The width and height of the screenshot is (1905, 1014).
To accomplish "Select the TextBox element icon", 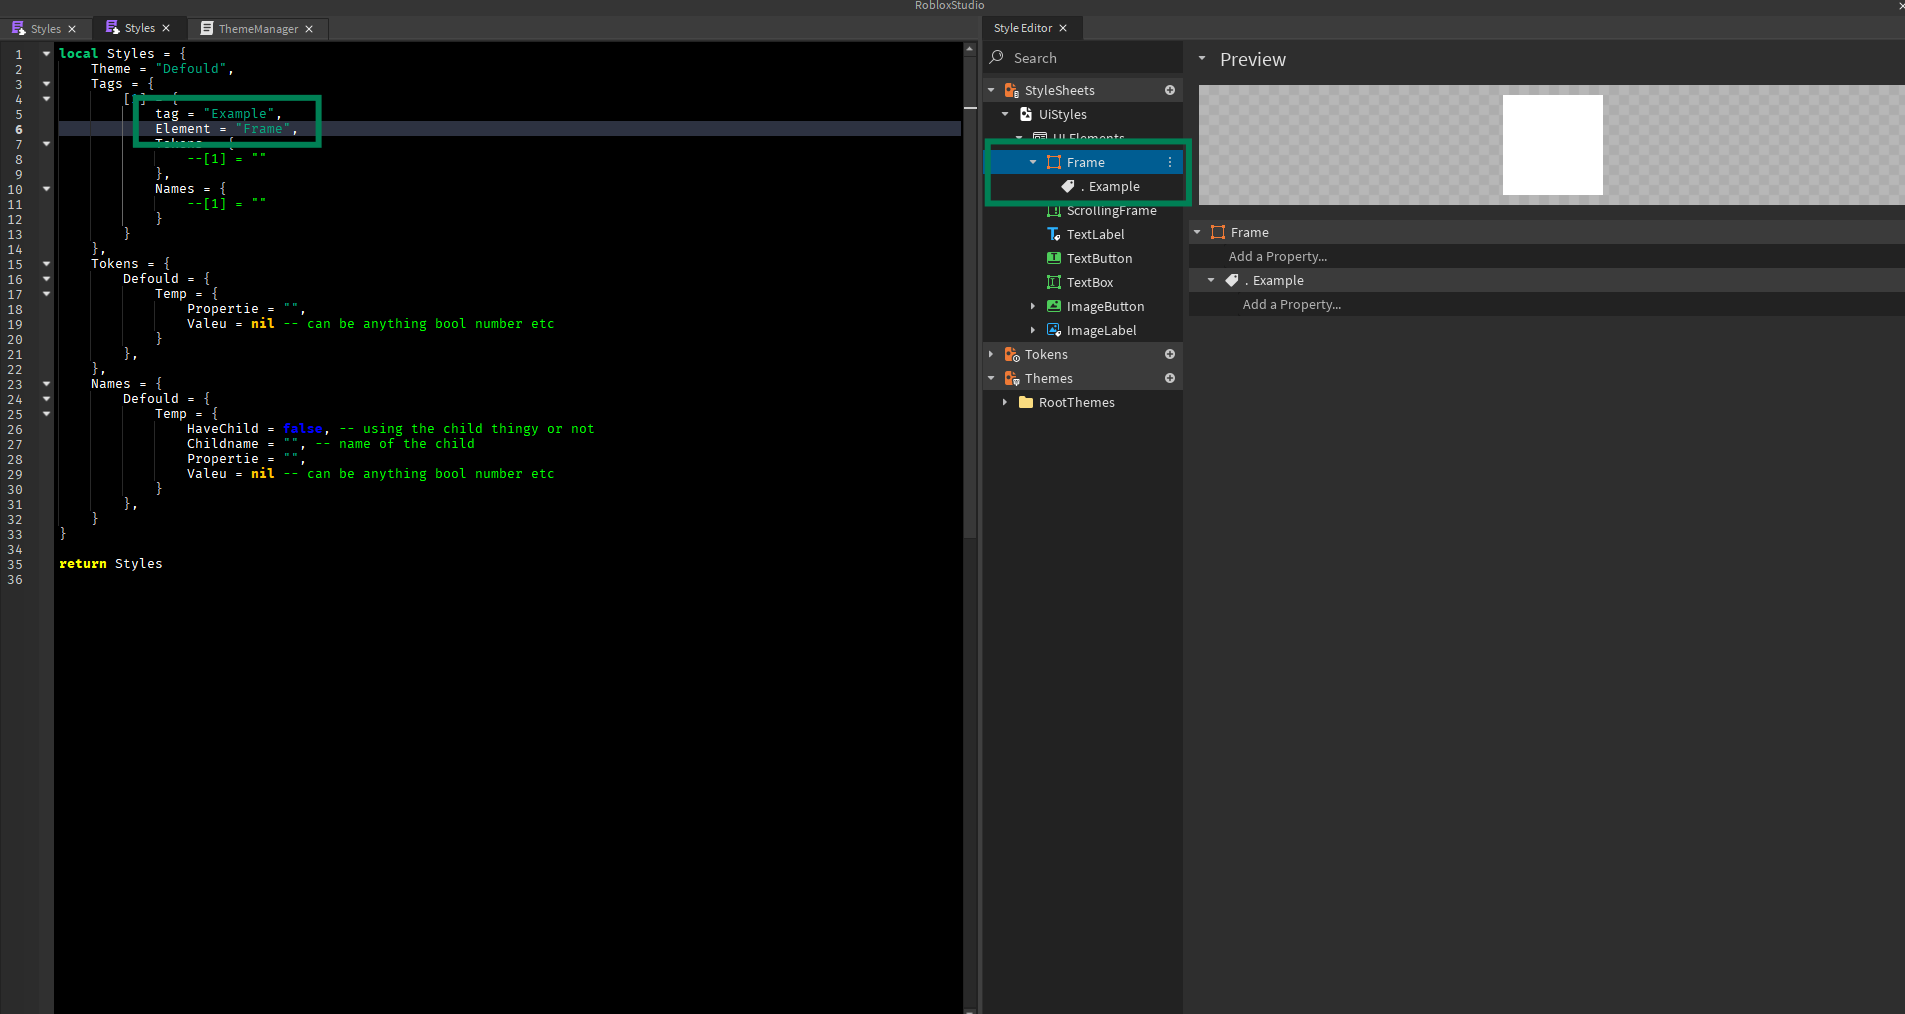I will pos(1056,282).
